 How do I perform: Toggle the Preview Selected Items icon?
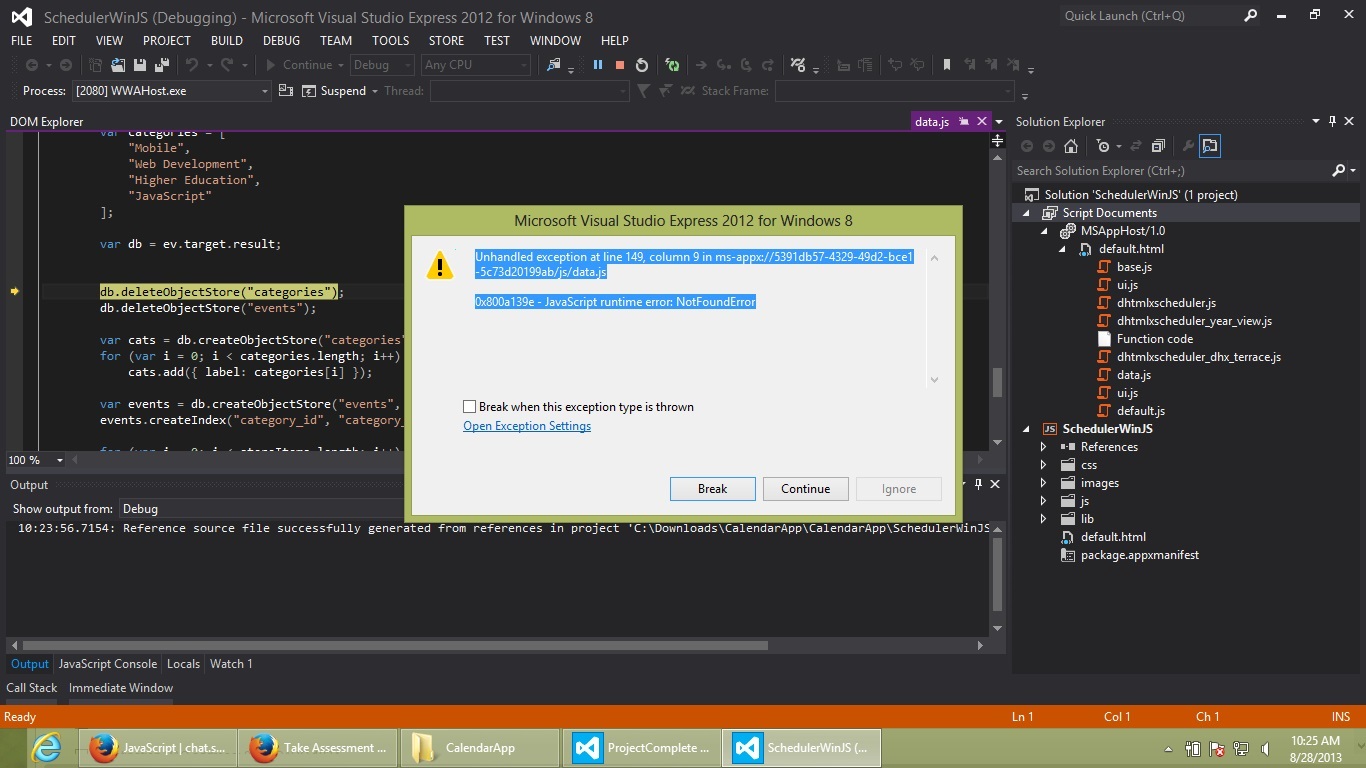coord(1210,146)
